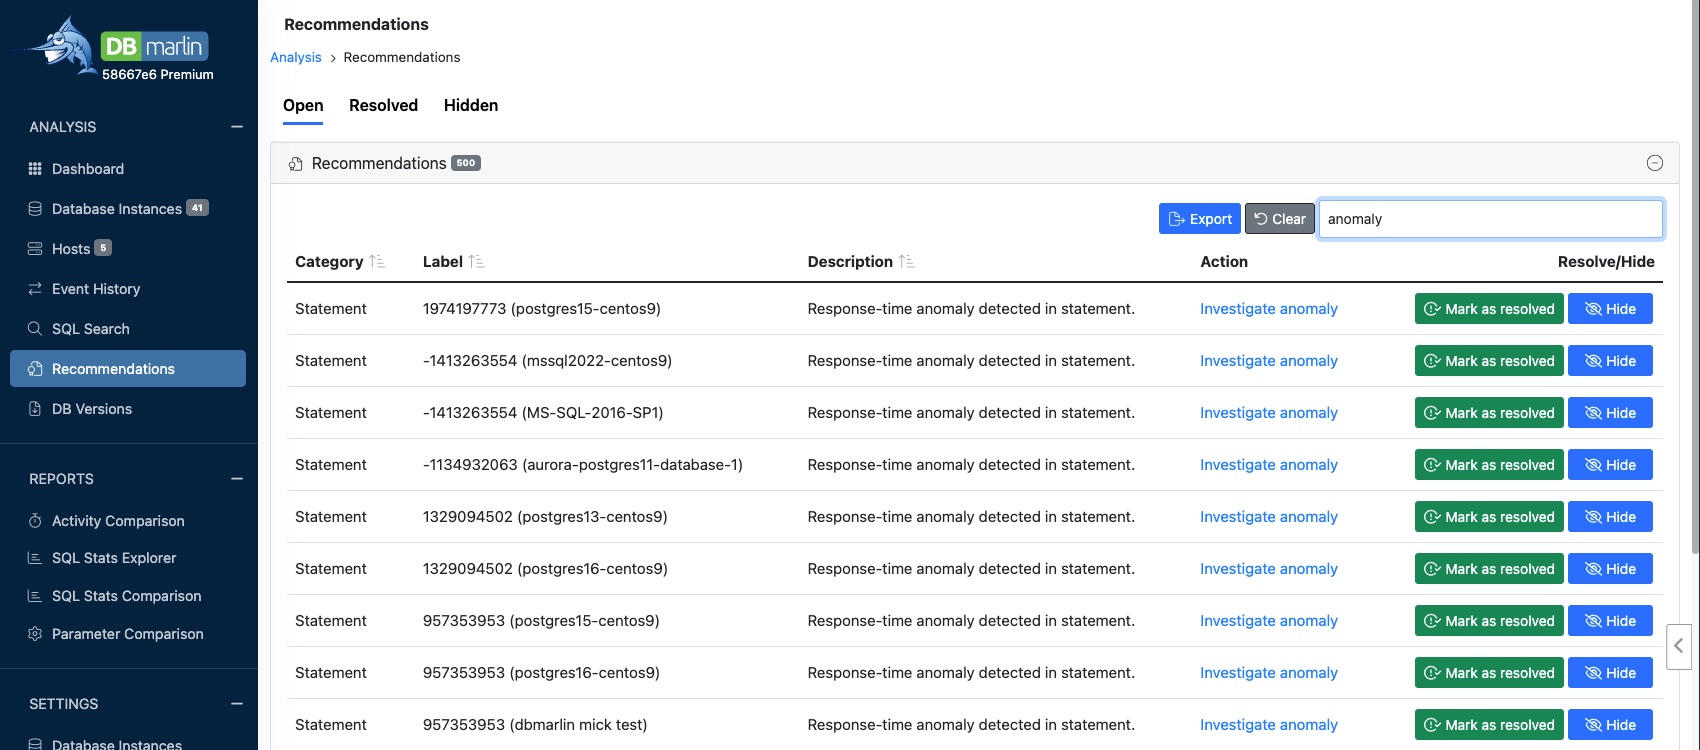Click the Action column header
Image resolution: width=1700 pixels, height=750 pixels.
coord(1224,262)
